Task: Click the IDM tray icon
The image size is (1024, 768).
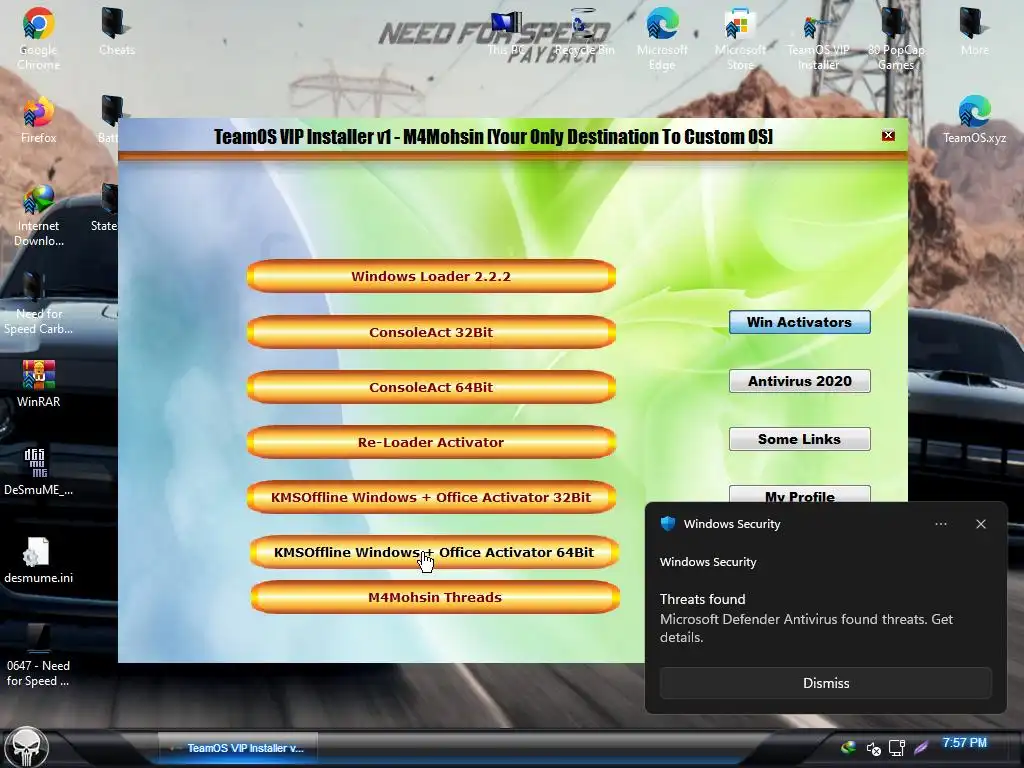Action: tap(848, 747)
